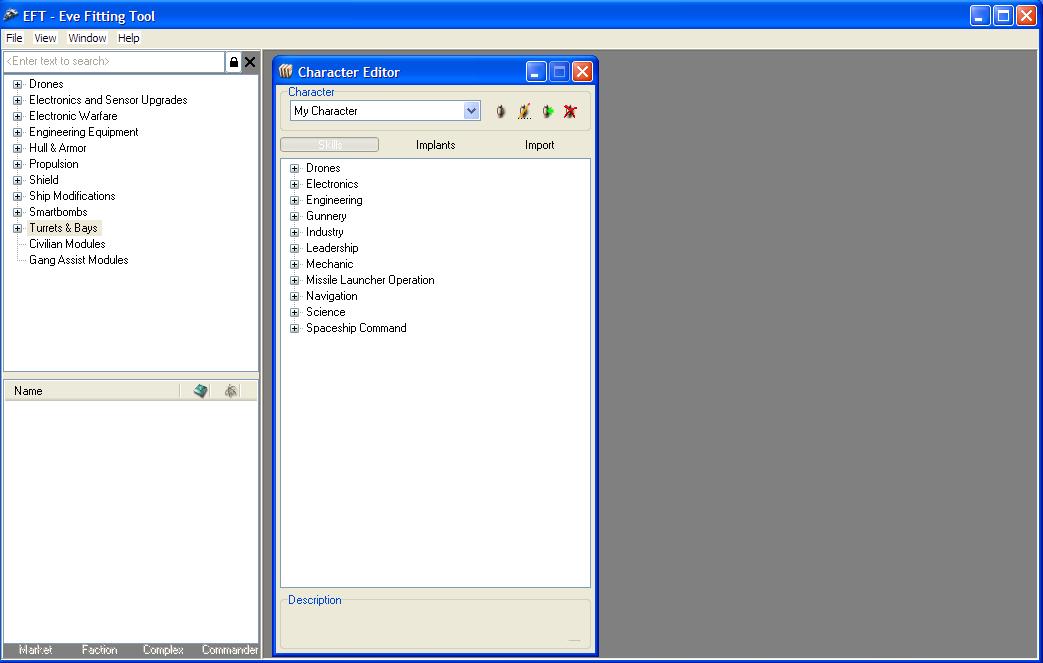This screenshot has height=663, width=1043.
Task: Expand Electronics and Sensor Upgrades category
Action: coord(18,100)
